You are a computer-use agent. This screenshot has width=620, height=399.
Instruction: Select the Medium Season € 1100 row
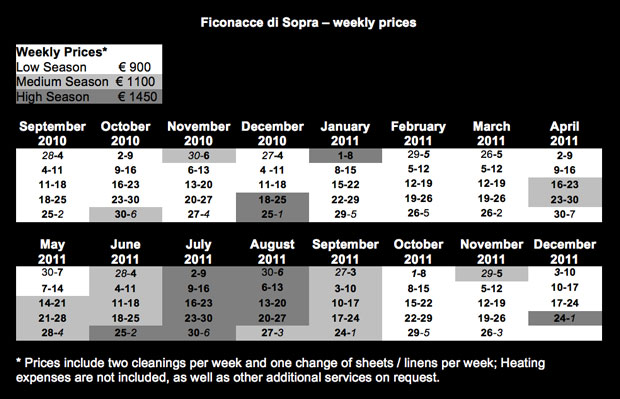(89, 81)
